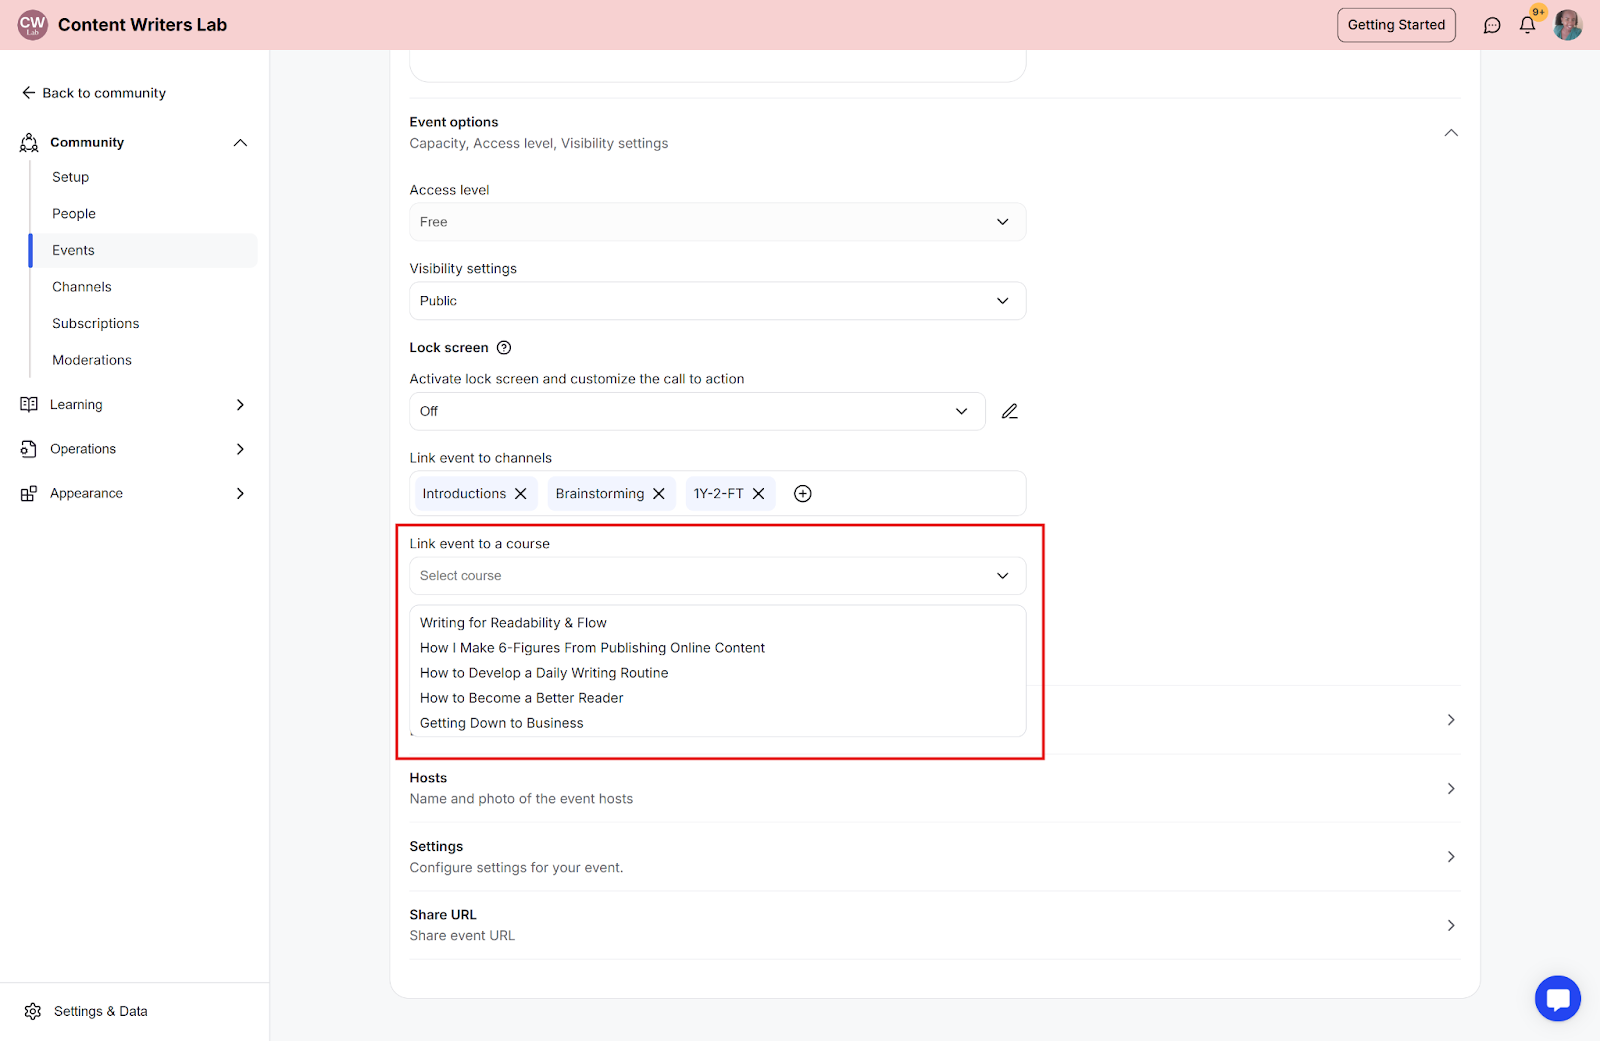Edit lock screen call to action
The image size is (1600, 1041).
point(1010,411)
